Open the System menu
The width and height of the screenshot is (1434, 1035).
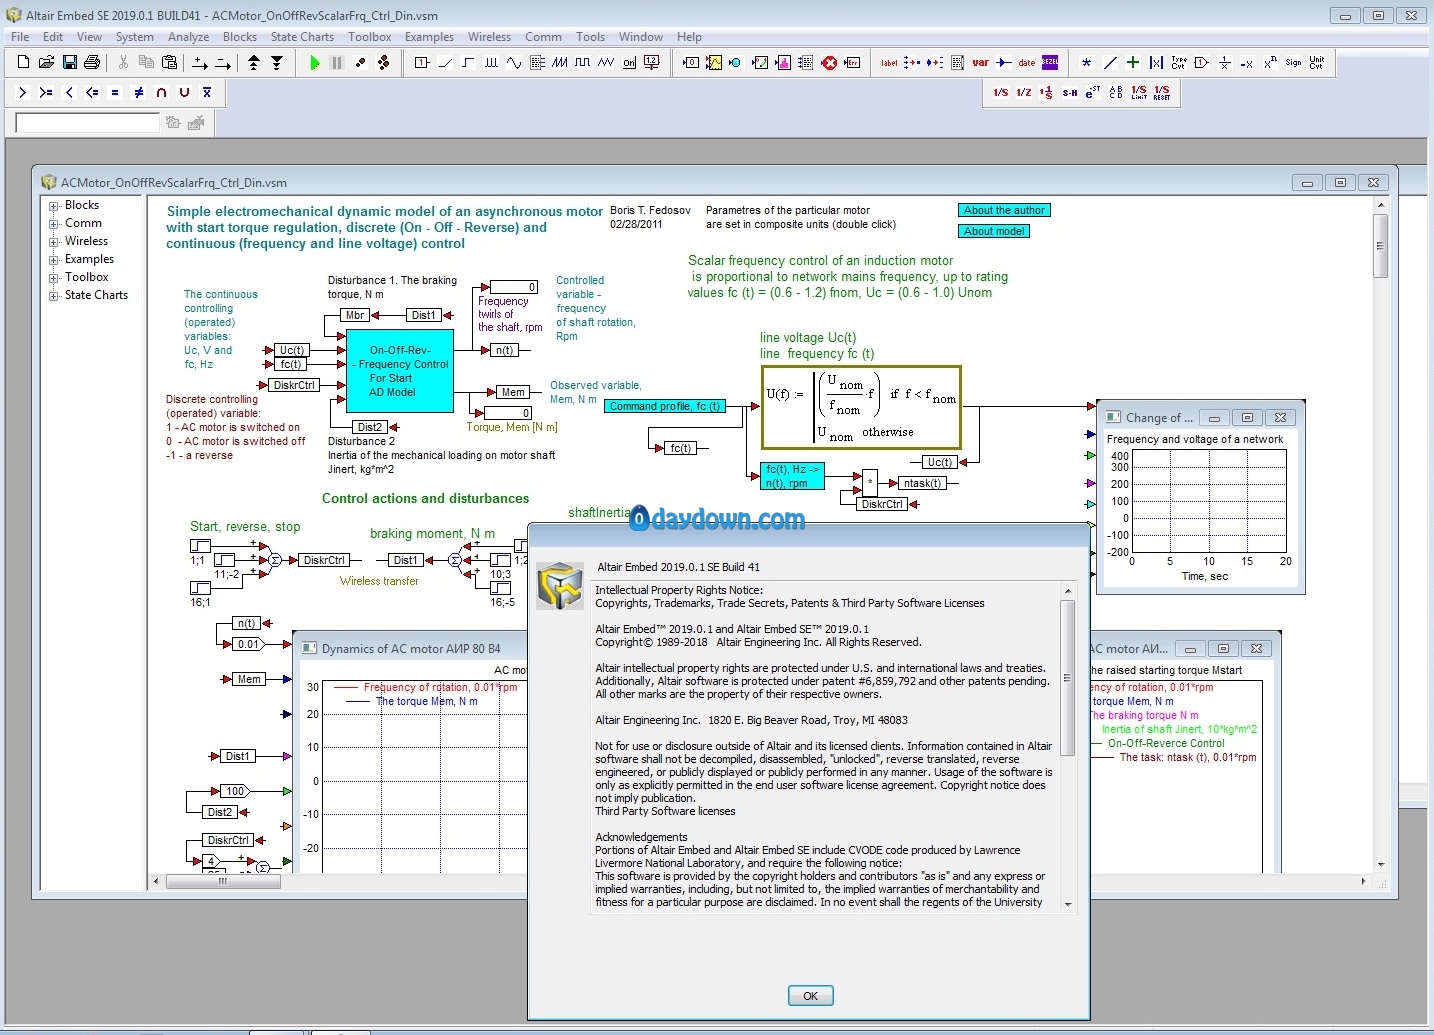[x=134, y=37]
